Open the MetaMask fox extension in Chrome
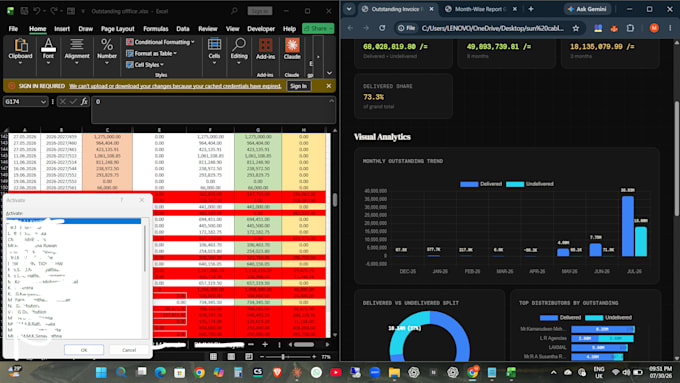 tap(614, 28)
